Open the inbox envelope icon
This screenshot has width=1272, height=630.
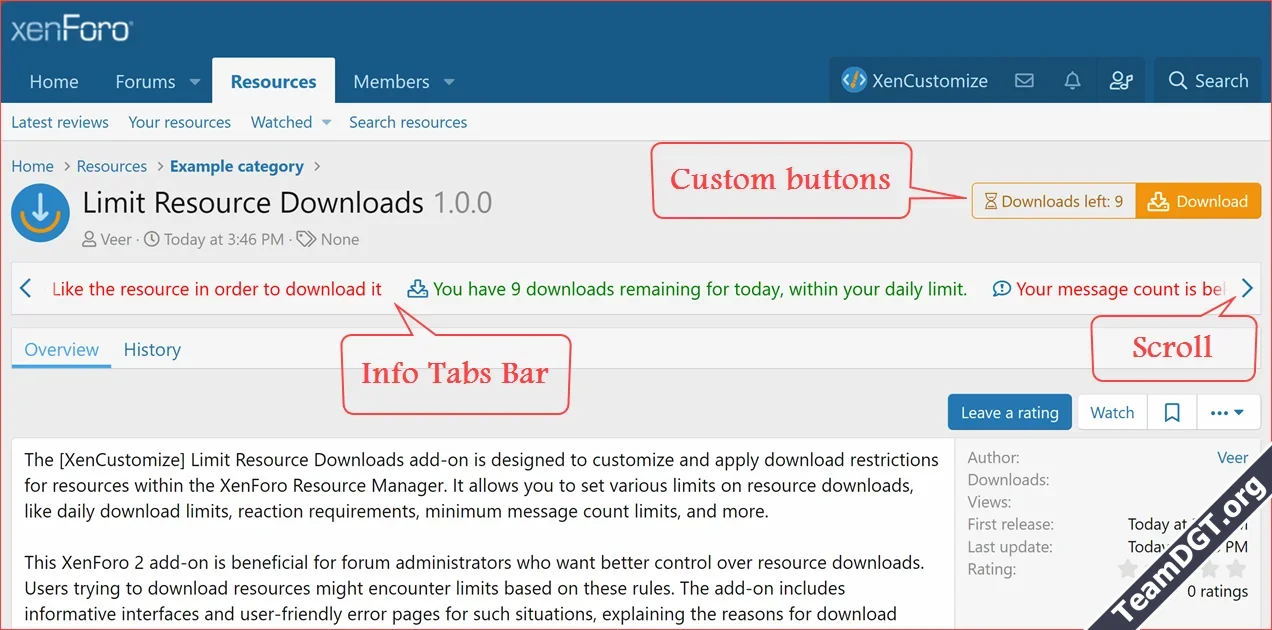(x=1024, y=81)
